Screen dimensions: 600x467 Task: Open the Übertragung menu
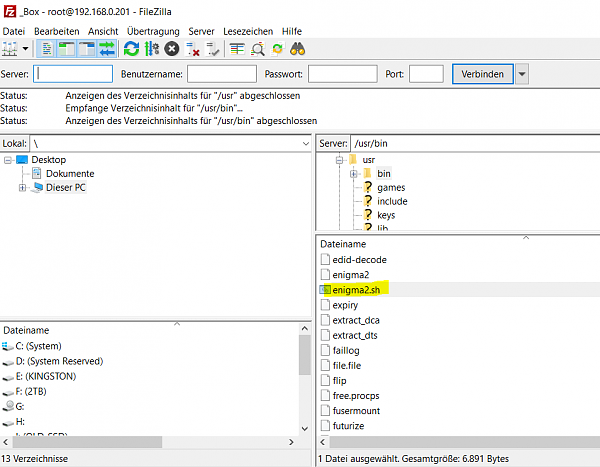[152, 32]
